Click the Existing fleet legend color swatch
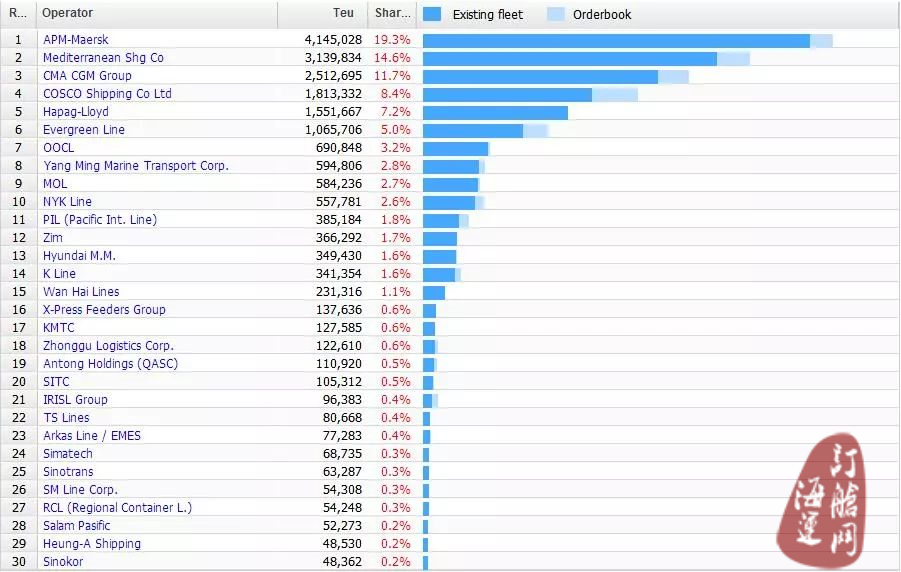 tap(432, 14)
